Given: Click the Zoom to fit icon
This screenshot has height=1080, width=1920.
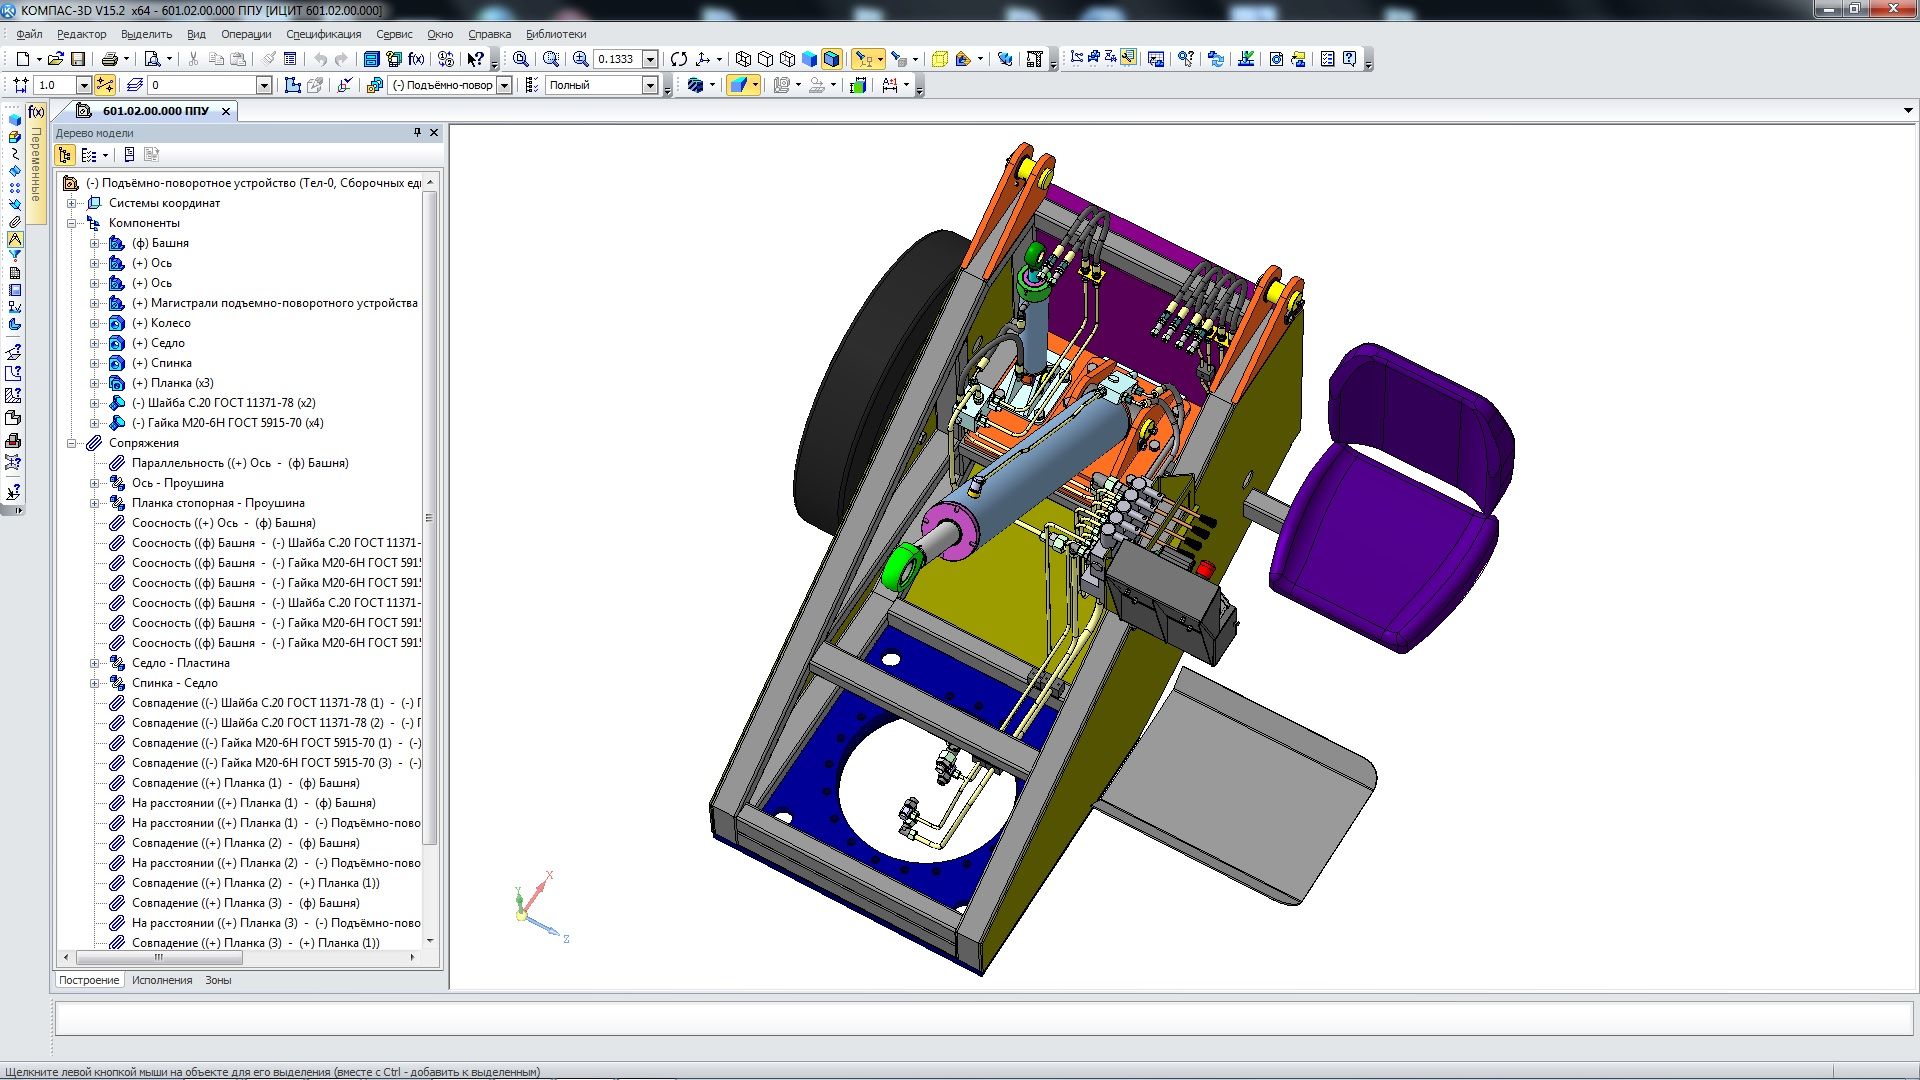Looking at the screenshot, I should (x=520, y=59).
